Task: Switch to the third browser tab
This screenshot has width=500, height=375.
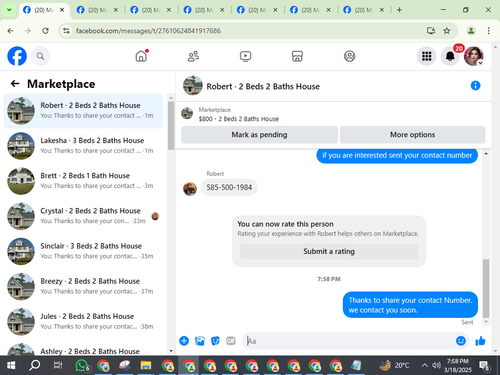Action: coord(150,10)
